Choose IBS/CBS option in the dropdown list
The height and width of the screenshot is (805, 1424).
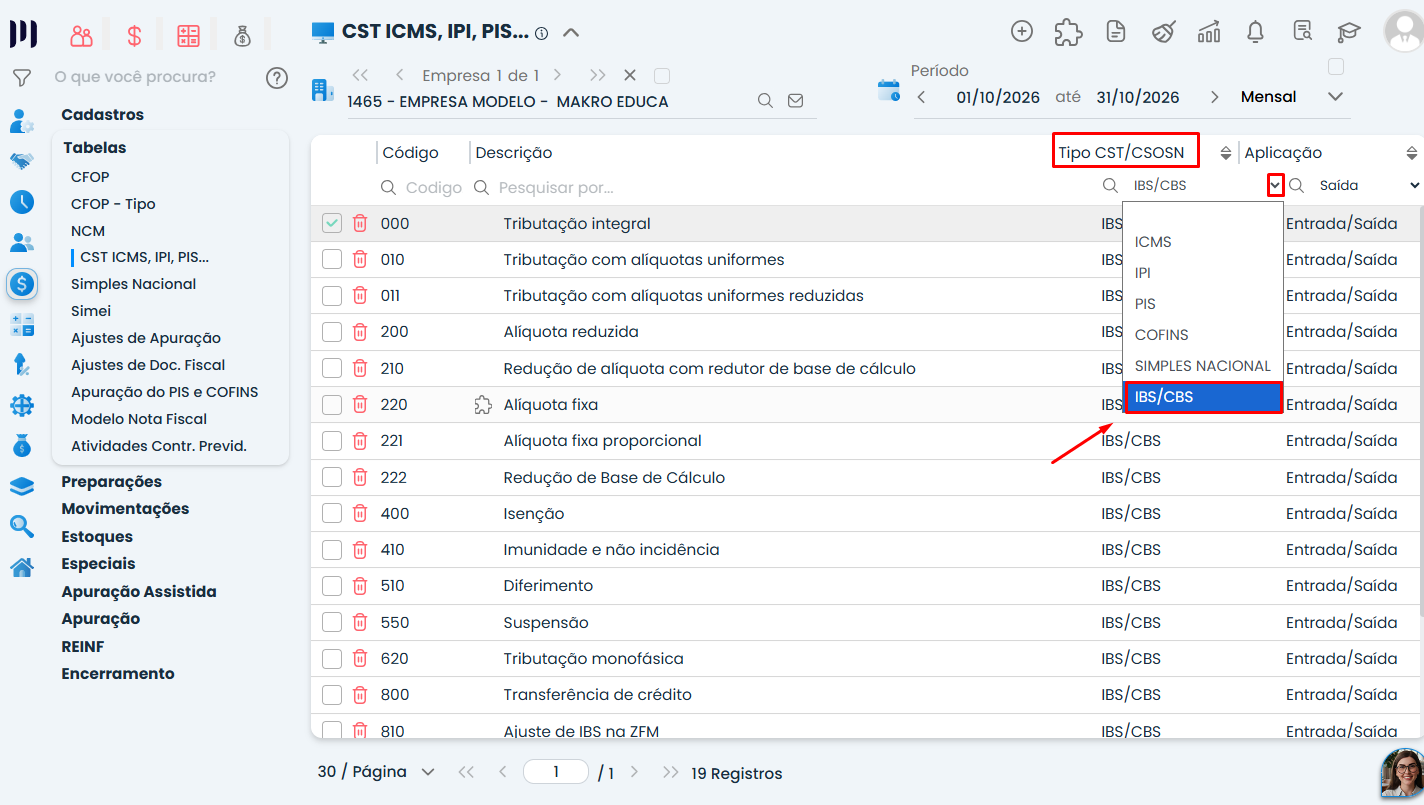pyautogui.click(x=1203, y=397)
